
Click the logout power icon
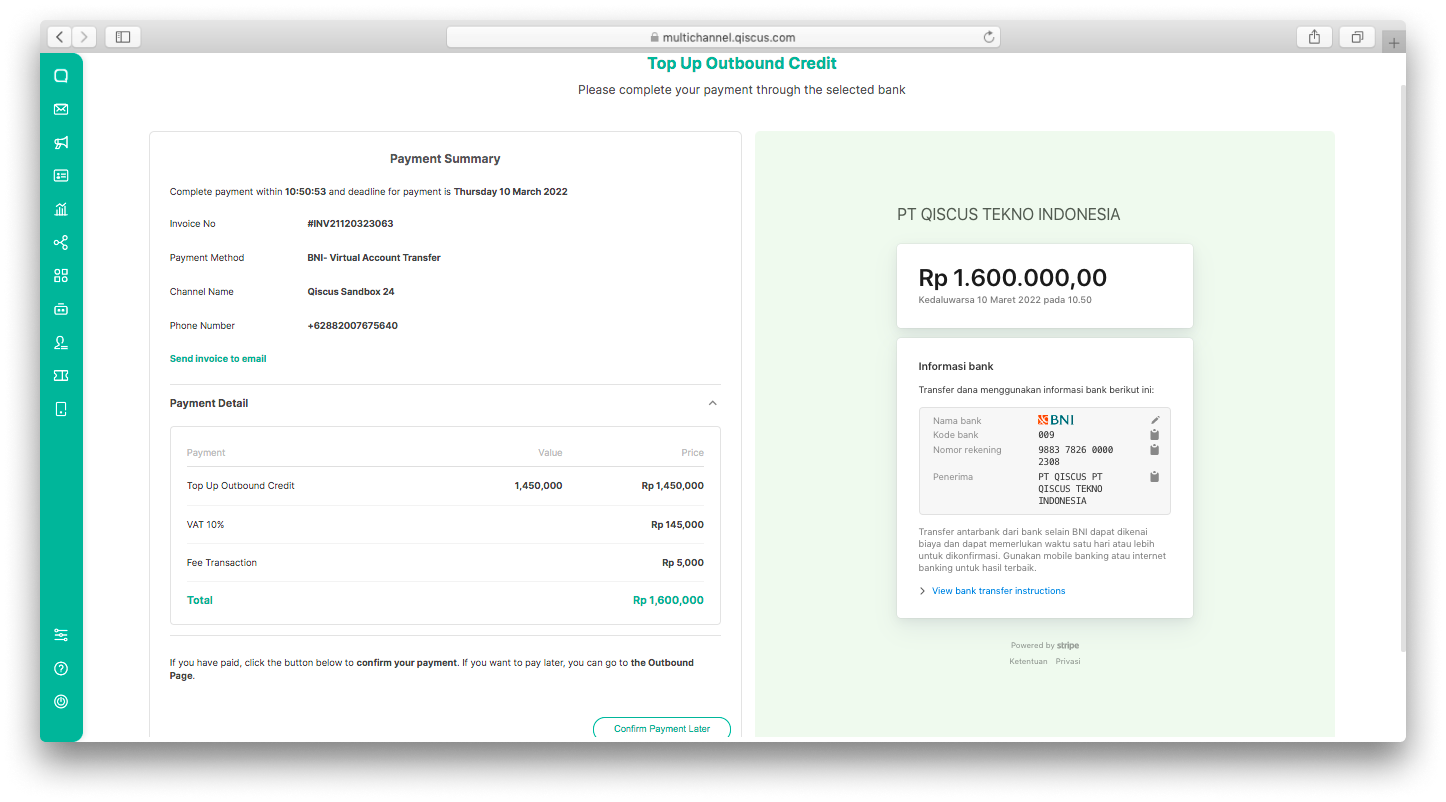(61, 701)
